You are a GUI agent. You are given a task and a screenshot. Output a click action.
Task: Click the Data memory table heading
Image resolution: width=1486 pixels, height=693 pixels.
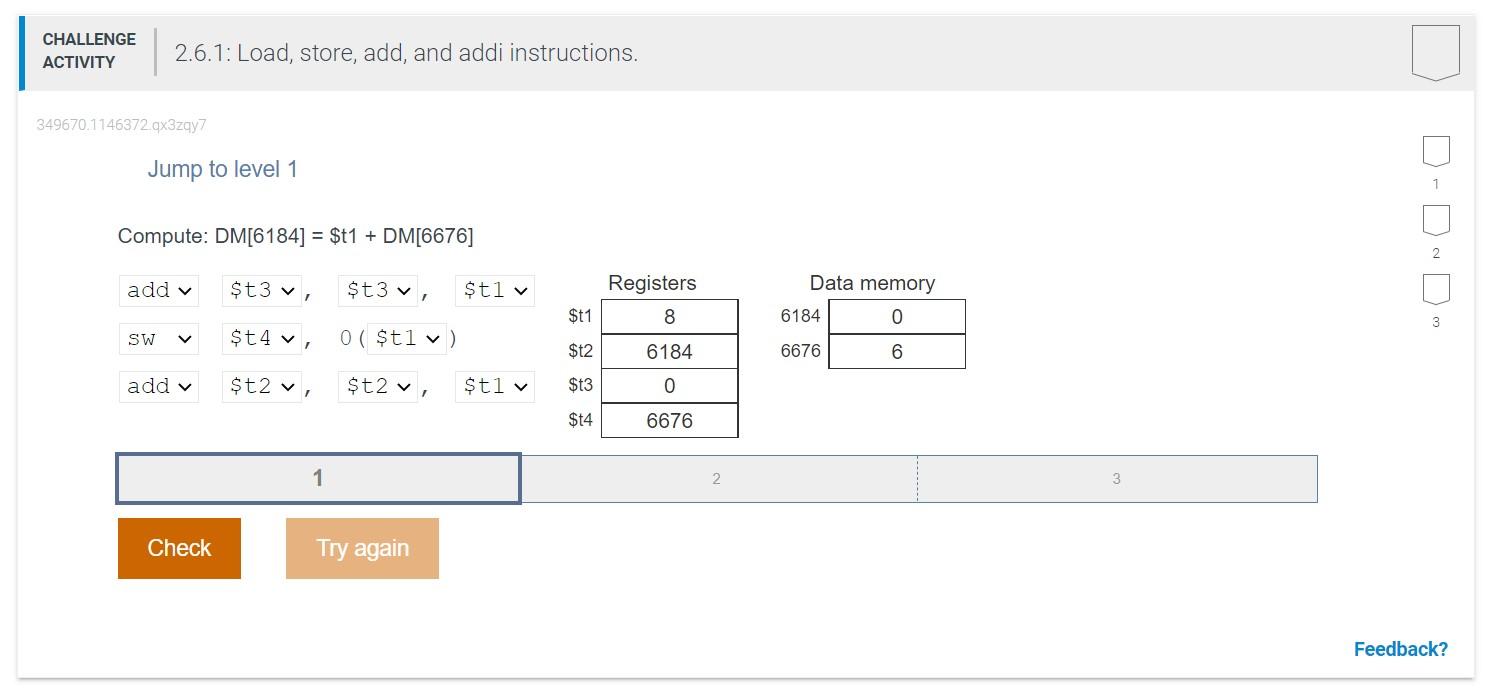872,283
